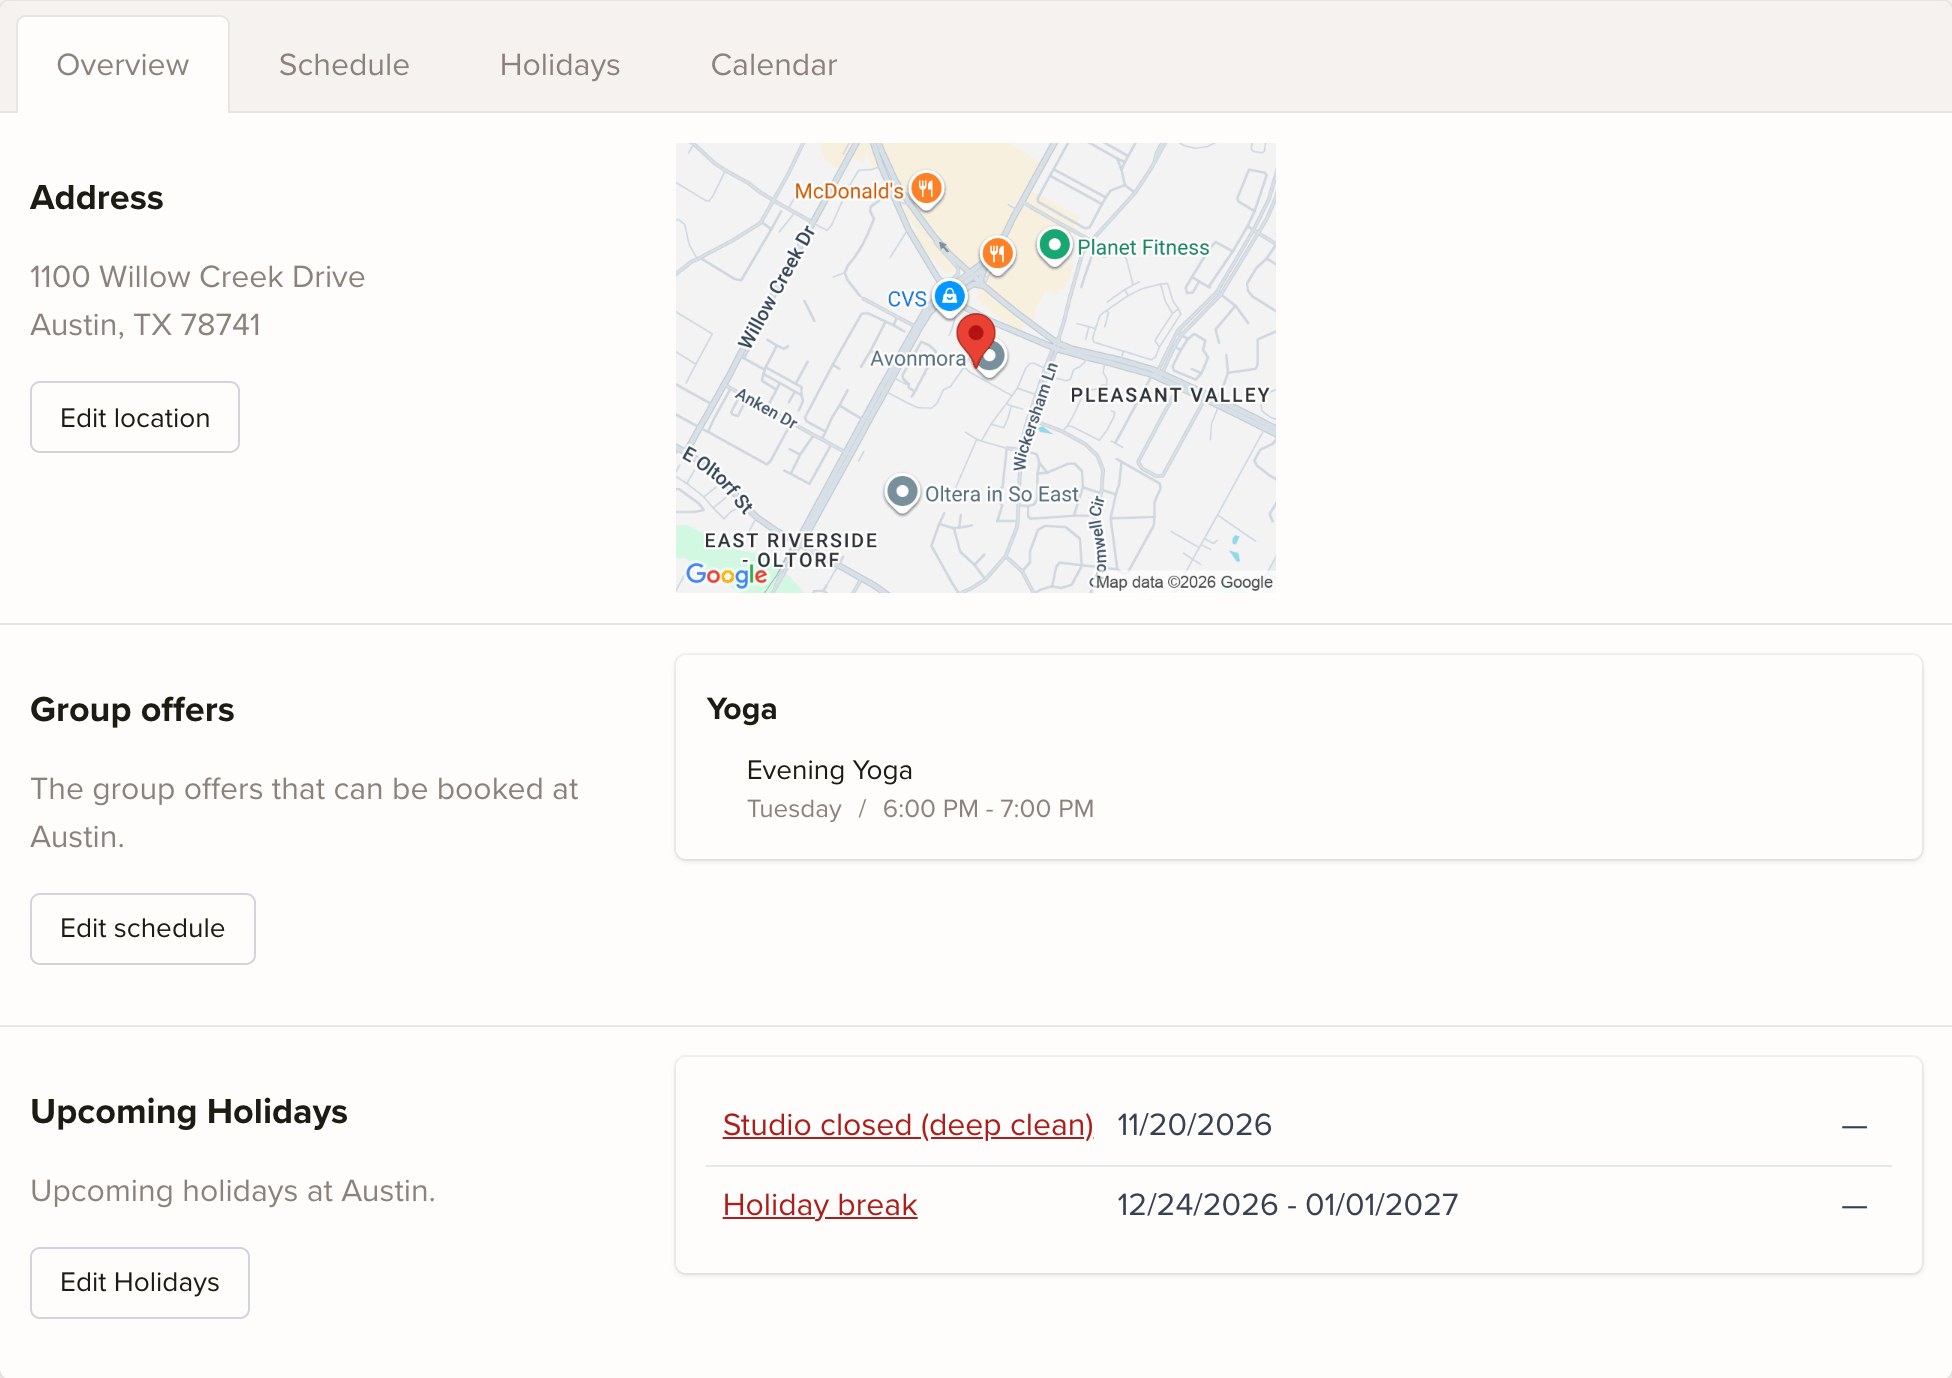1952x1378 pixels.
Task: Click the 1100 Willow Creek Drive address
Action: [198, 277]
